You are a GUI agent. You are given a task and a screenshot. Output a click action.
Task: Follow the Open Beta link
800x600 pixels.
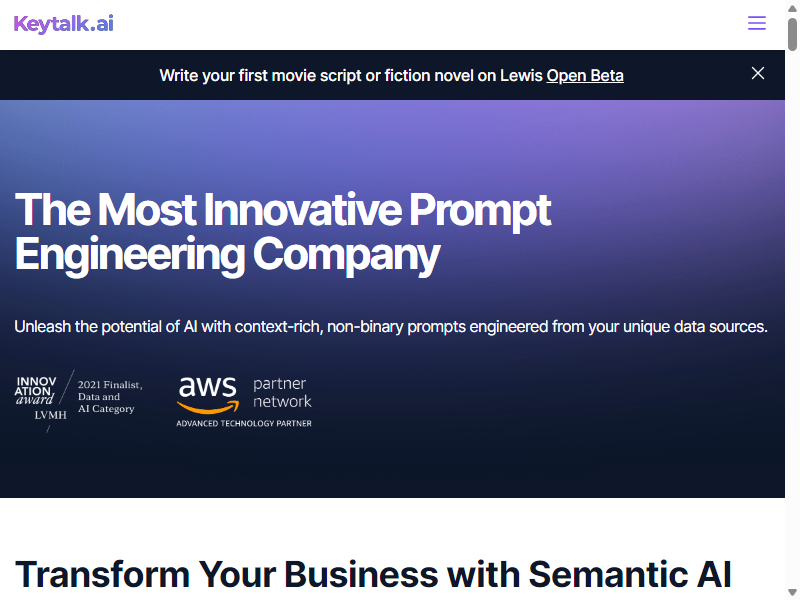click(585, 76)
